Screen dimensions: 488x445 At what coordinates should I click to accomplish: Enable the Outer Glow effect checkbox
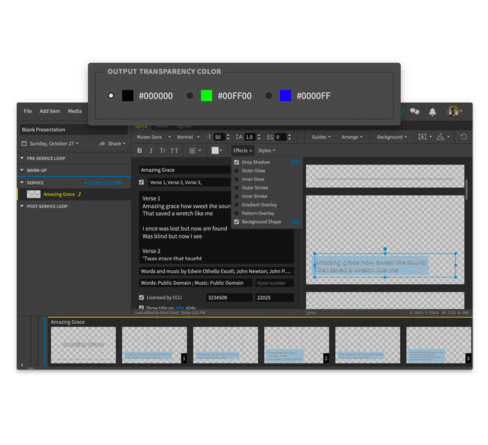click(237, 171)
